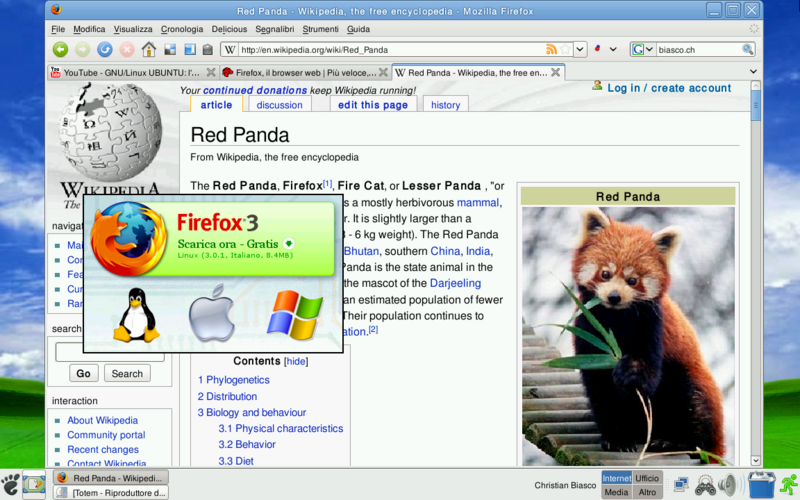800x500 pixels.
Task: Click the blue sidebar panel toolbar icon
Action: (190, 49)
